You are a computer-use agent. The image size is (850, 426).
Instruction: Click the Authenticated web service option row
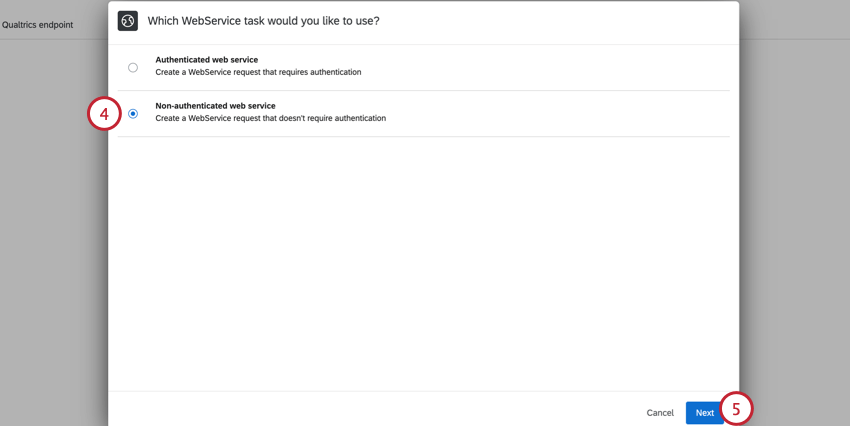(x=423, y=68)
